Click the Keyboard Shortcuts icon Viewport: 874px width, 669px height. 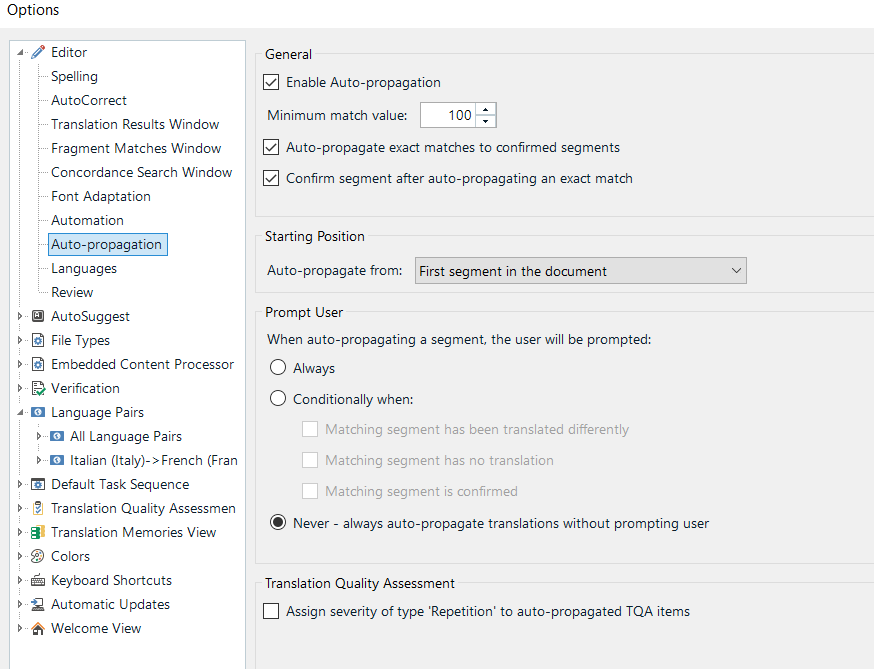(38, 580)
